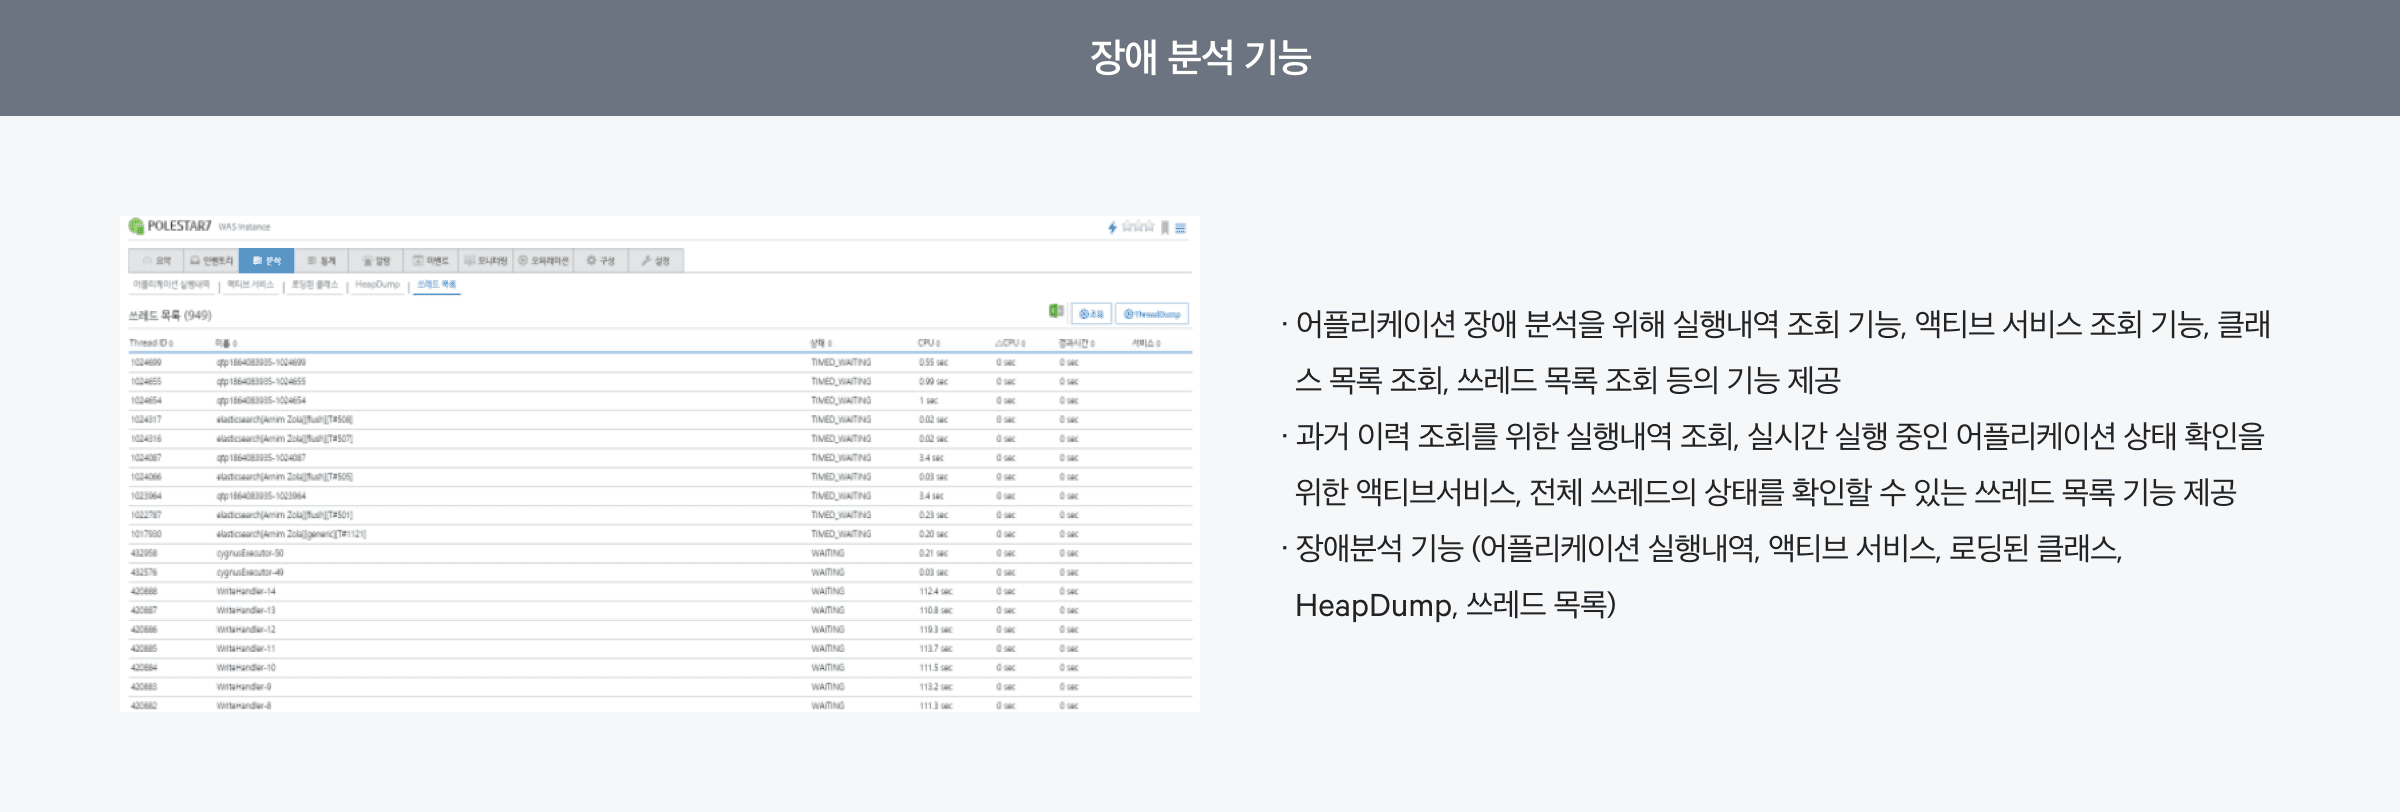The image size is (2400, 812).
Task: Click the blue lightning bolt icon
Action: coord(1112,228)
